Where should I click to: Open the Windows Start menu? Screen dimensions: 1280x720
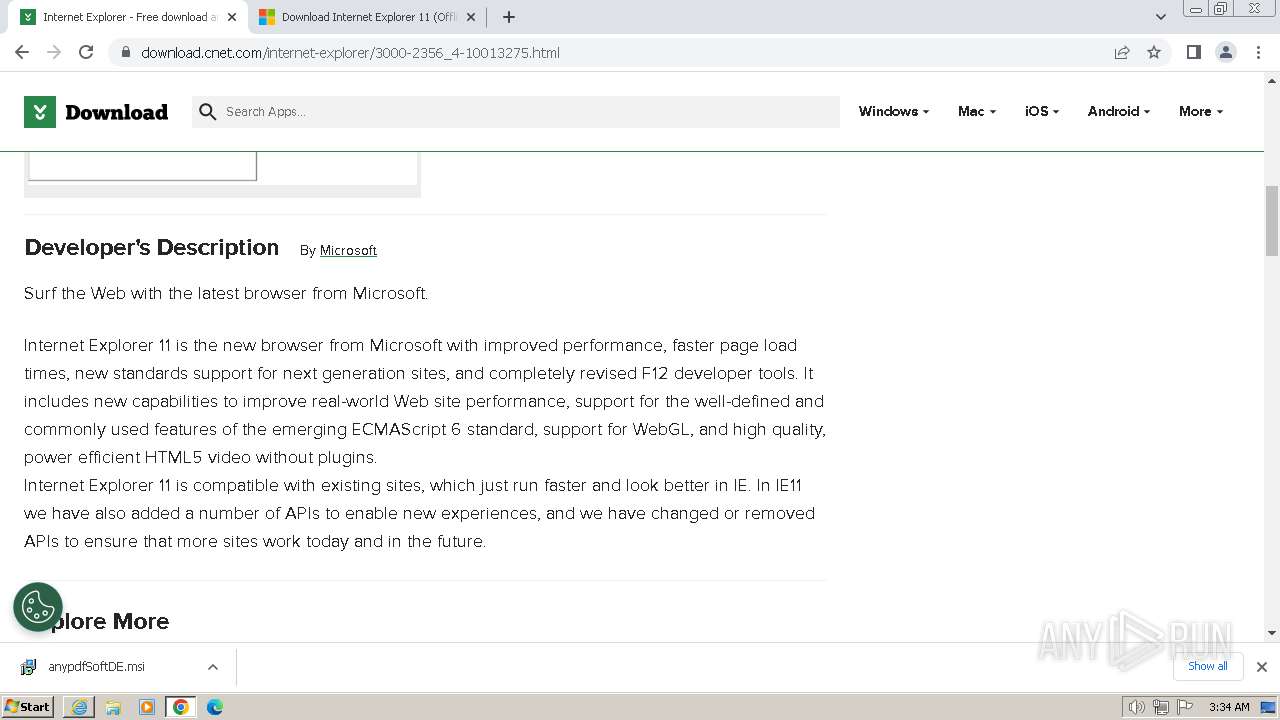click(28, 706)
